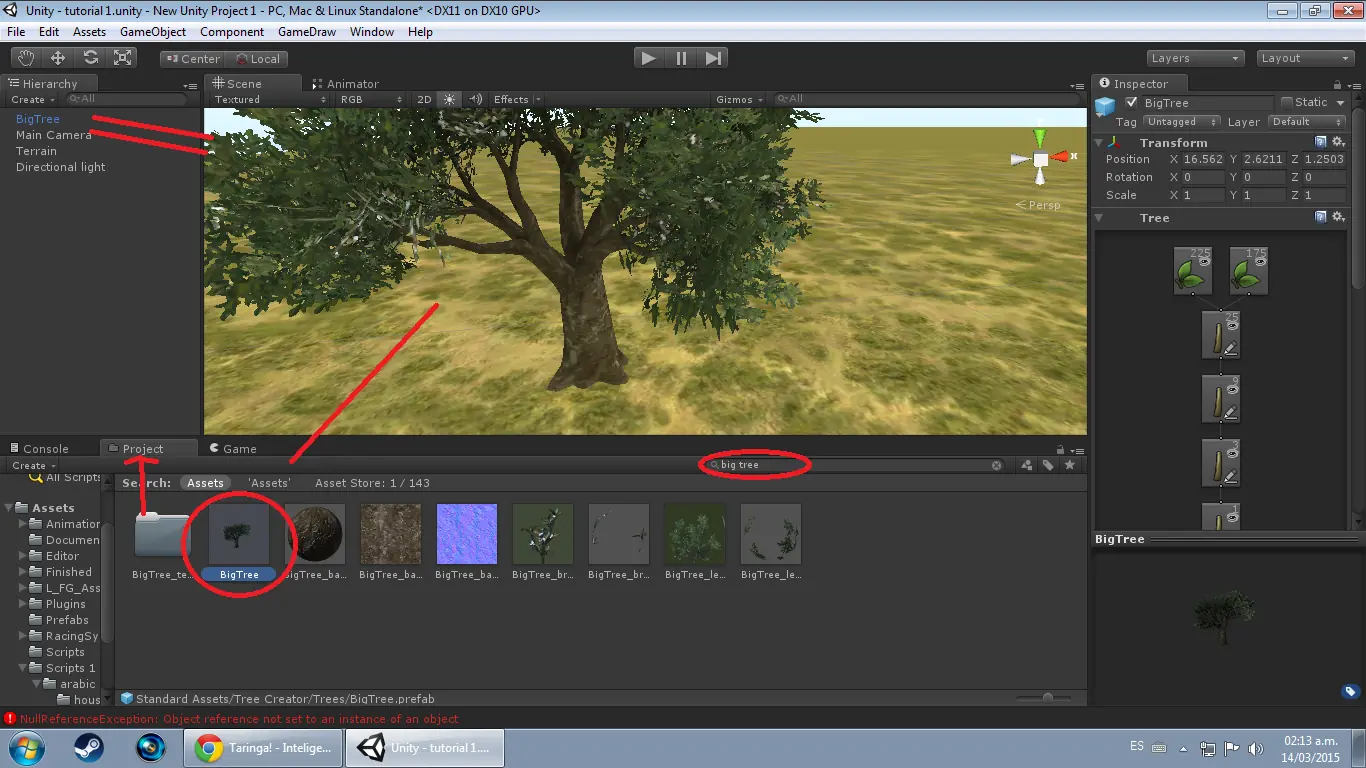Open the GameDraw menu
This screenshot has height=768, width=1366.
pyautogui.click(x=307, y=31)
